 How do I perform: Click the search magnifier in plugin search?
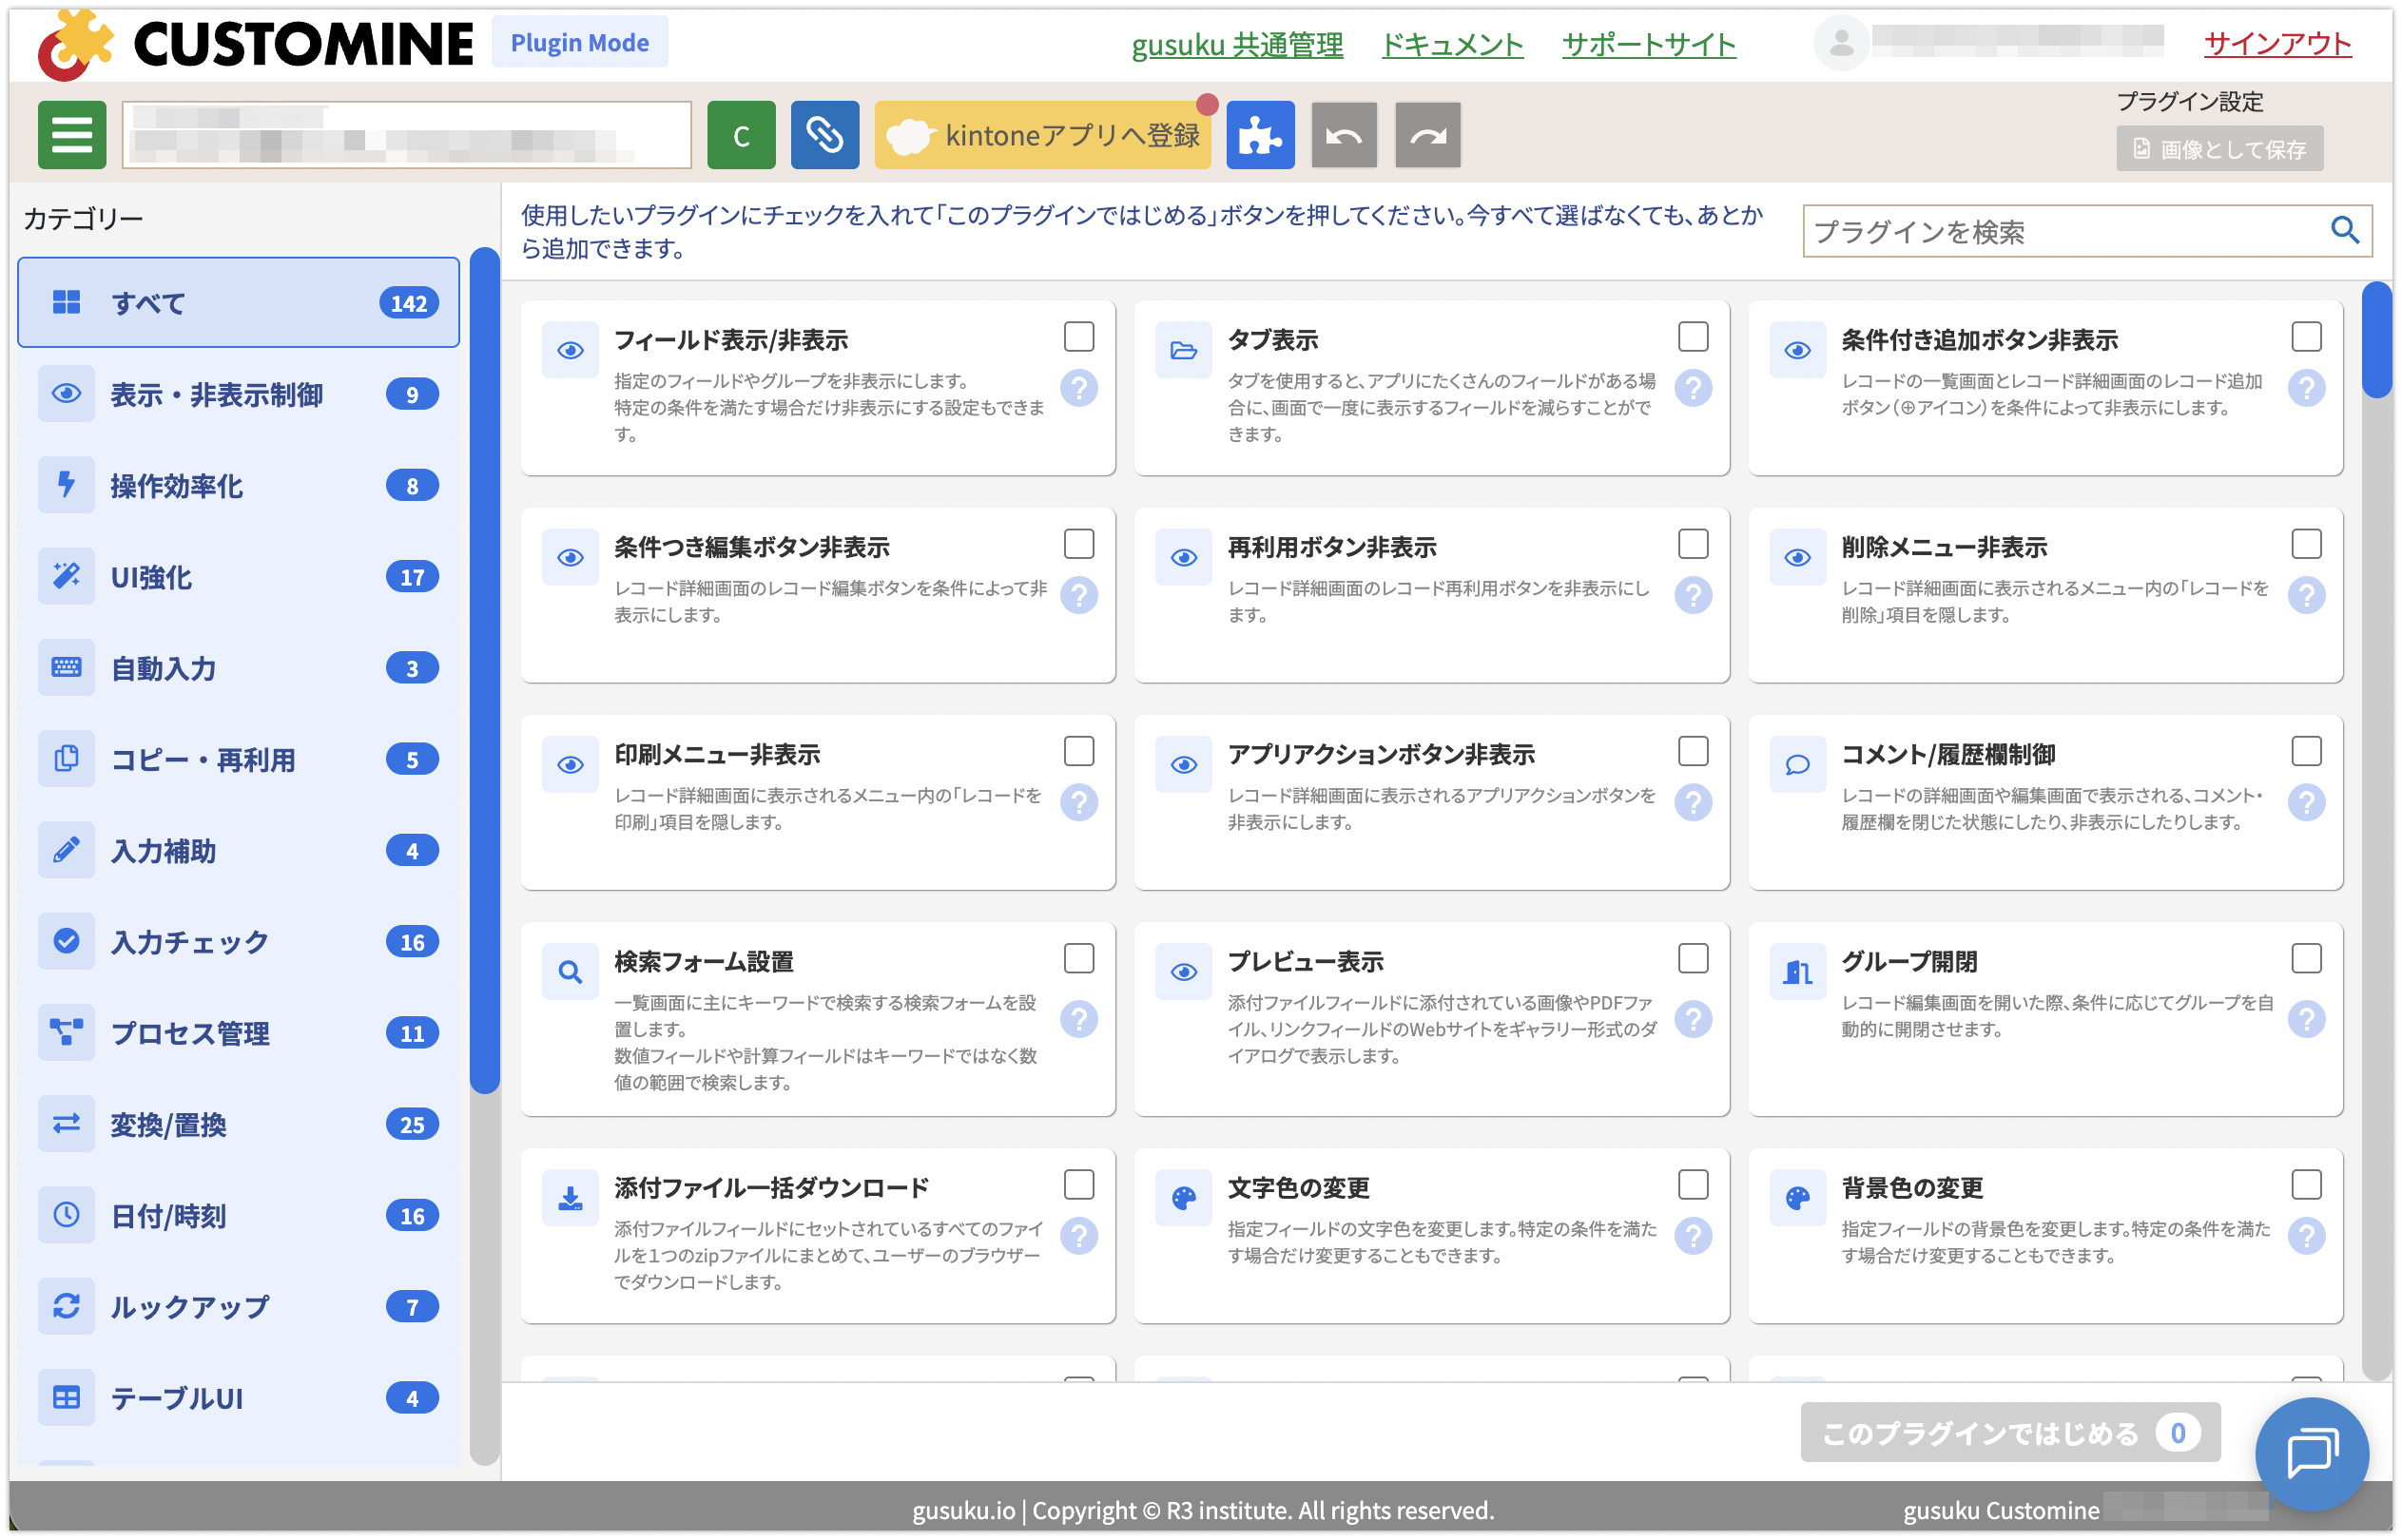(2344, 231)
